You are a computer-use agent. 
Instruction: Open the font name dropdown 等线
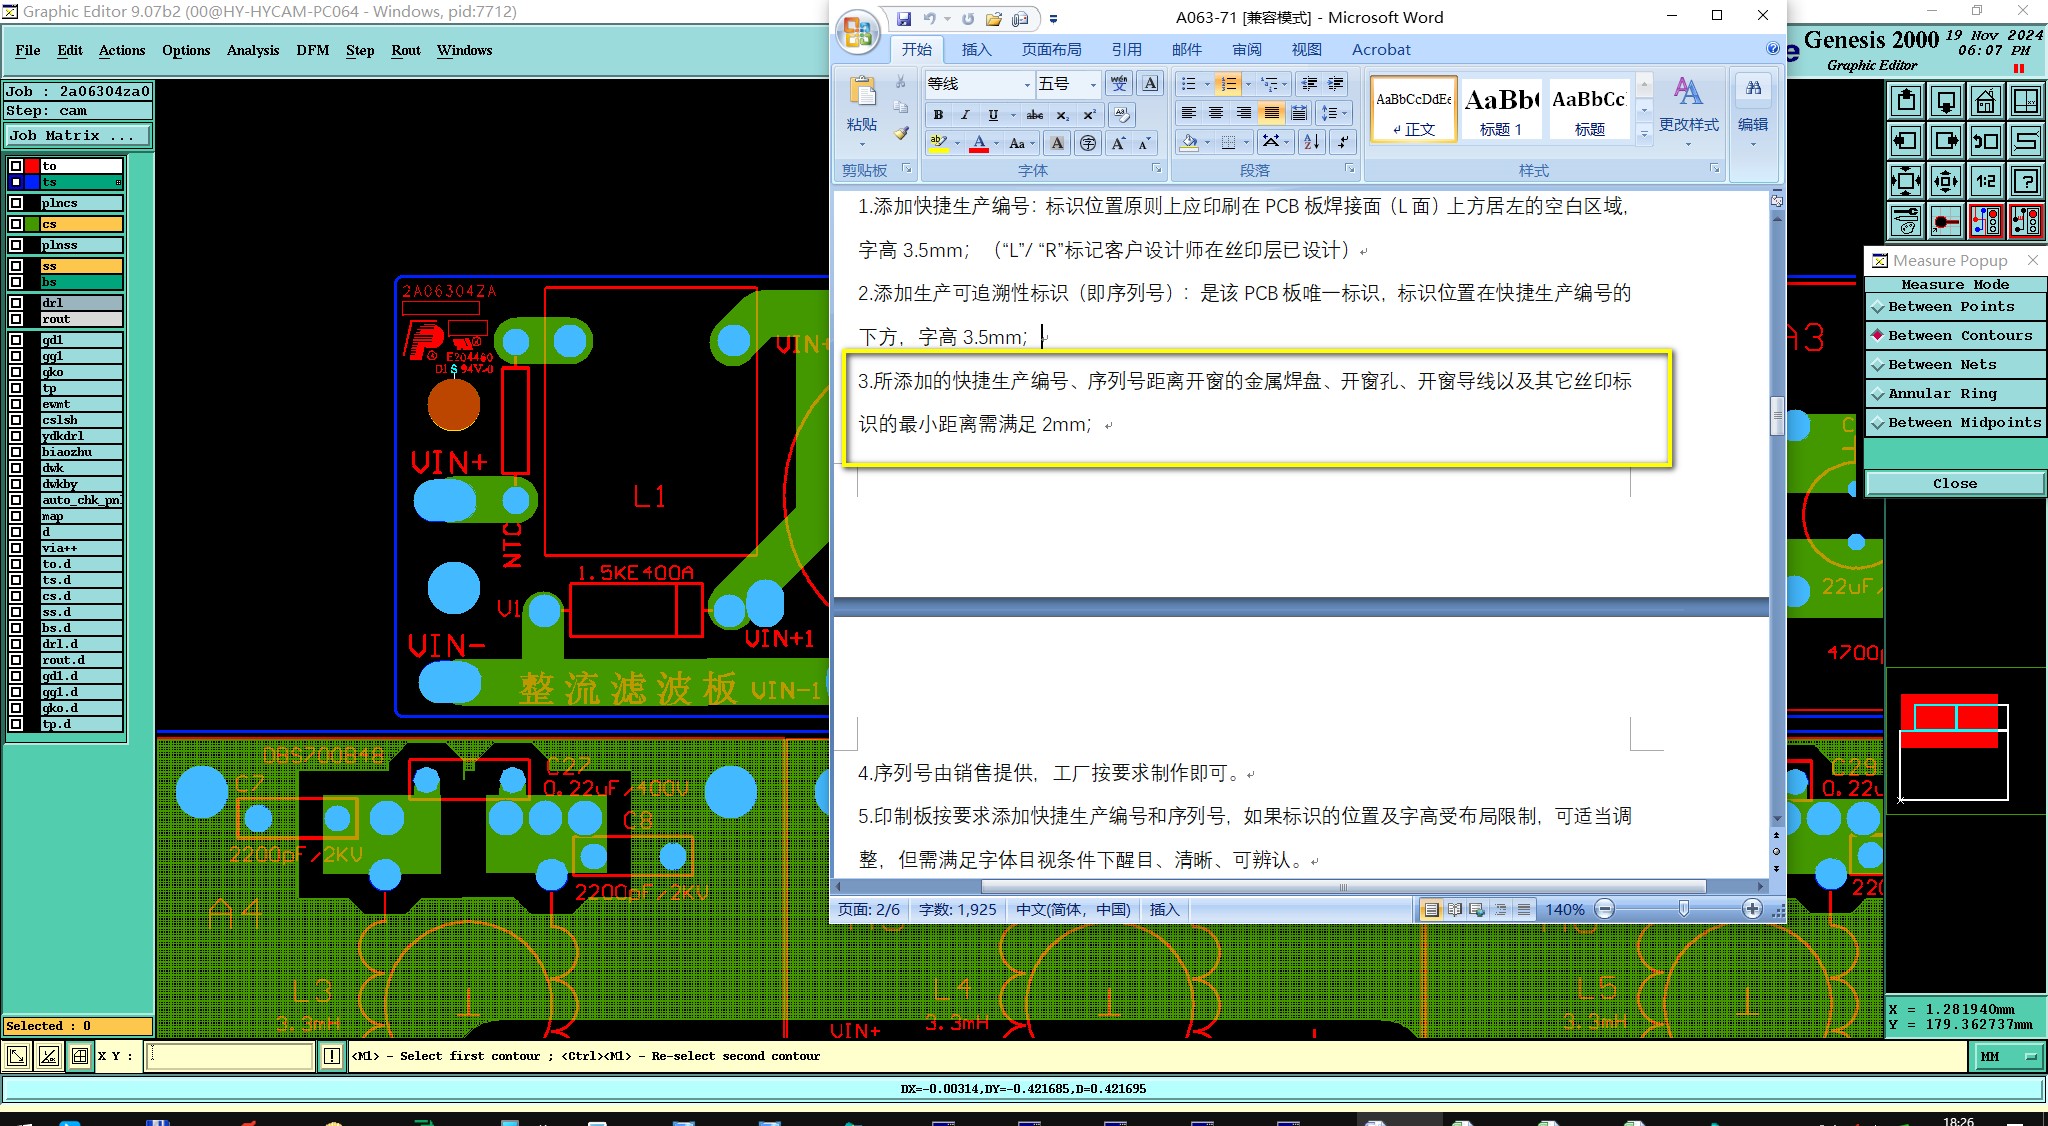pyautogui.click(x=1026, y=84)
